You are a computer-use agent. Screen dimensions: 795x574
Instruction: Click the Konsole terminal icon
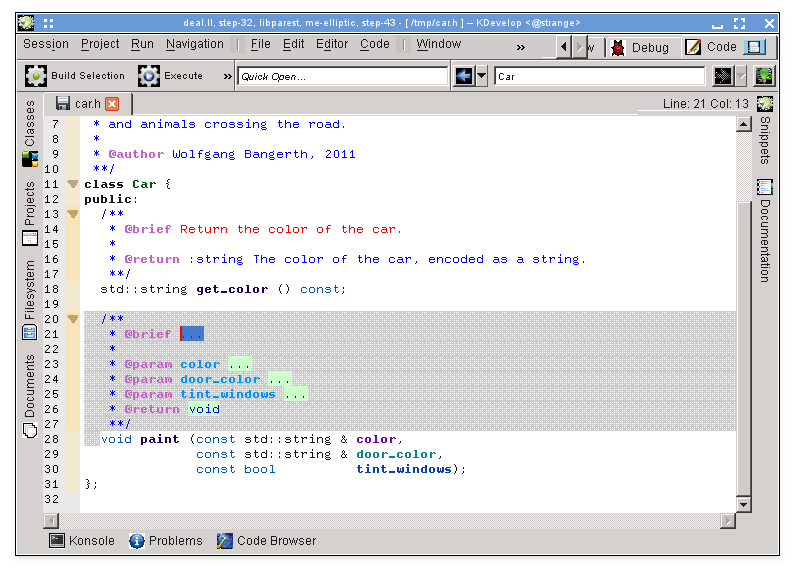coord(57,541)
